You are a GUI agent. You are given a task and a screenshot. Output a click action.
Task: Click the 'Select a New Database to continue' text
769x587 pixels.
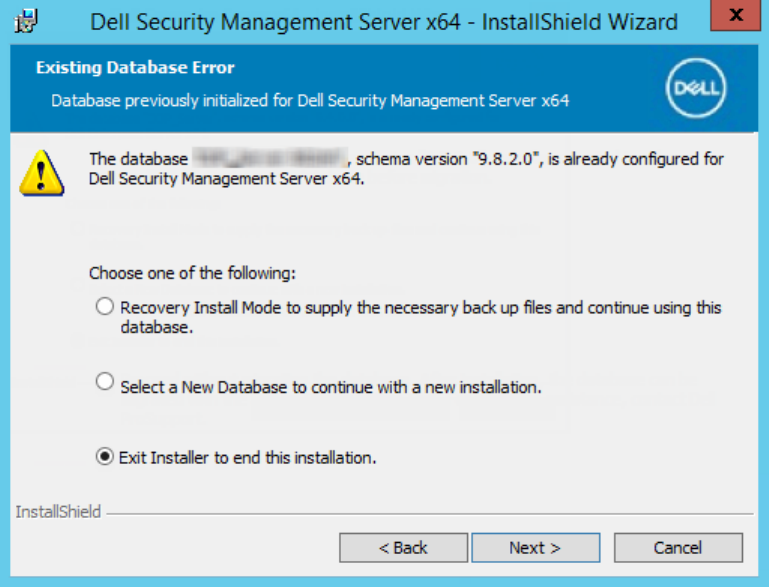[x=331, y=387]
